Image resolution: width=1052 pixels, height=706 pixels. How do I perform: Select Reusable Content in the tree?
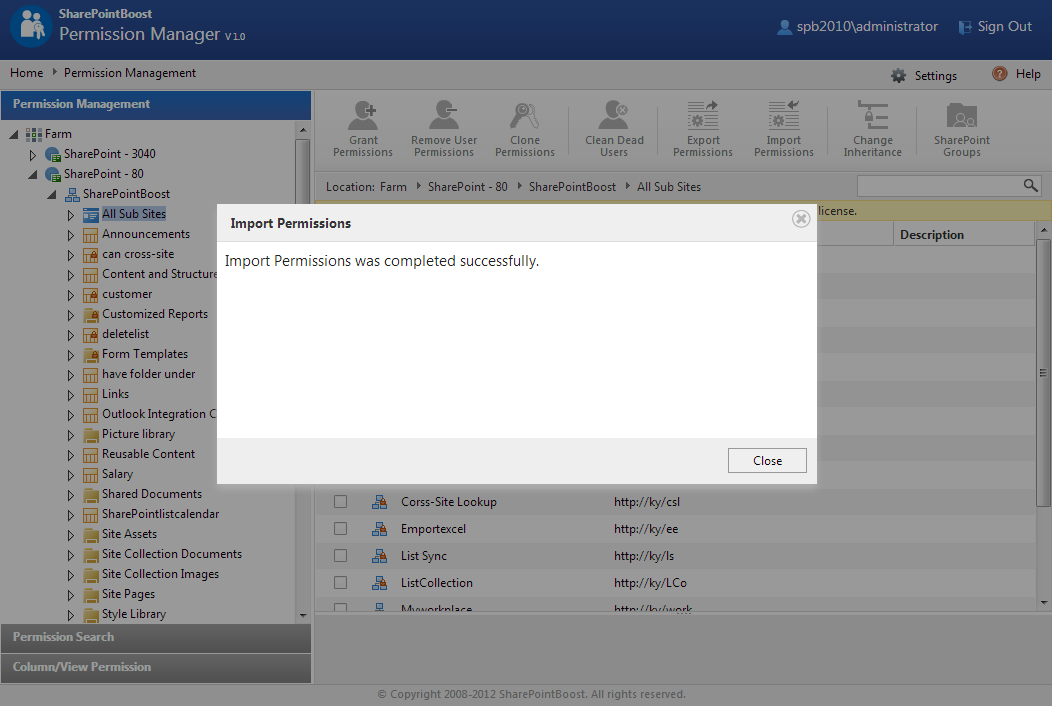point(148,454)
